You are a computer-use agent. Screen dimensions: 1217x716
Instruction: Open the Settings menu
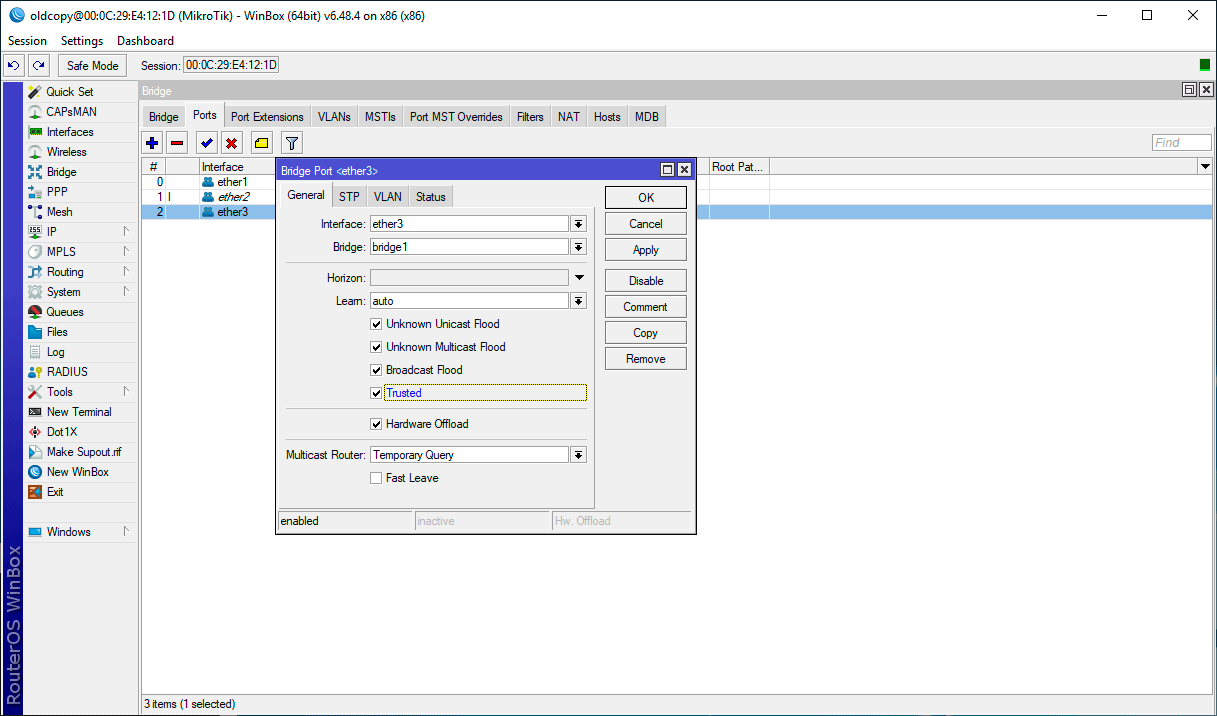pos(81,41)
